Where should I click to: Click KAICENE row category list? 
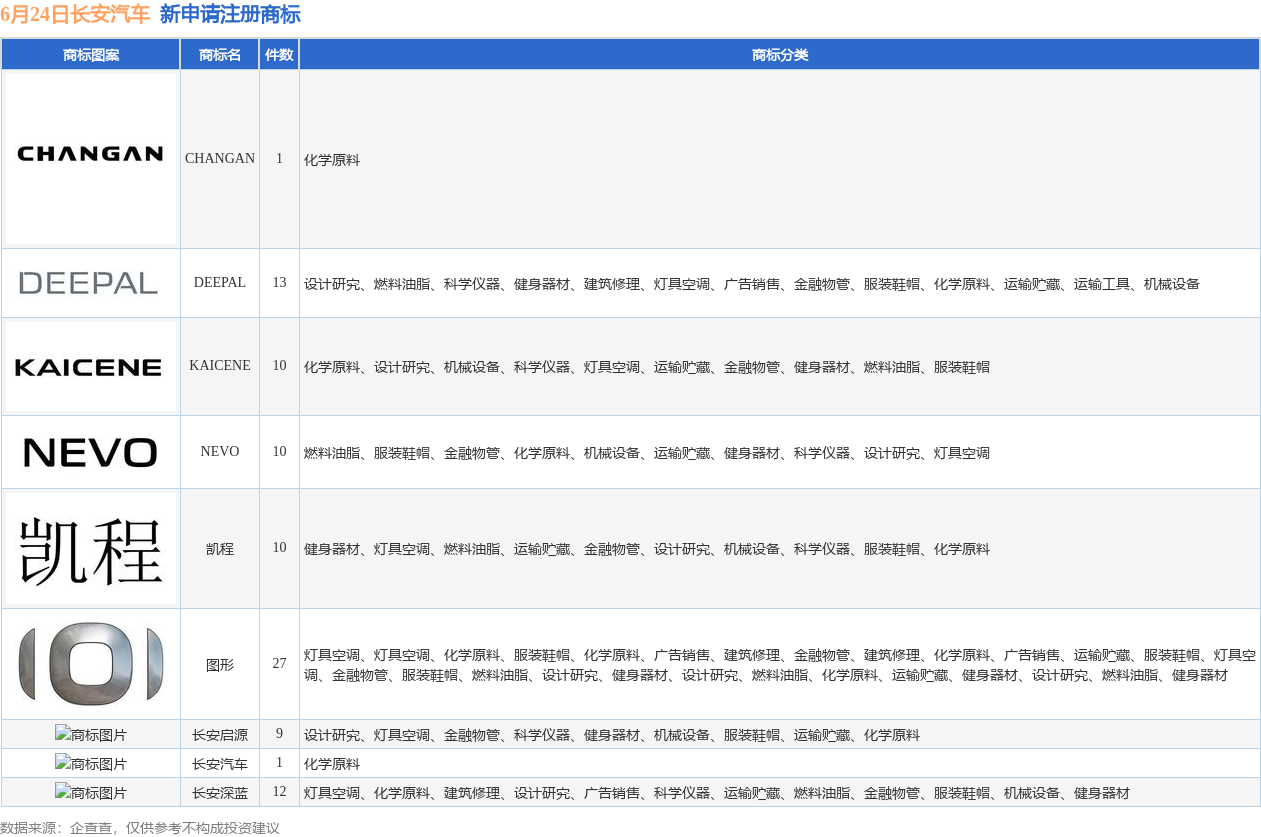[647, 367]
